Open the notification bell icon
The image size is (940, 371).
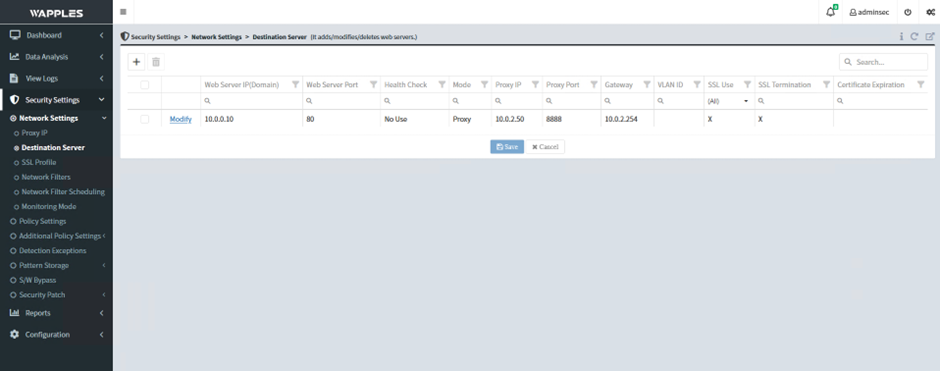[x=831, y=12]
